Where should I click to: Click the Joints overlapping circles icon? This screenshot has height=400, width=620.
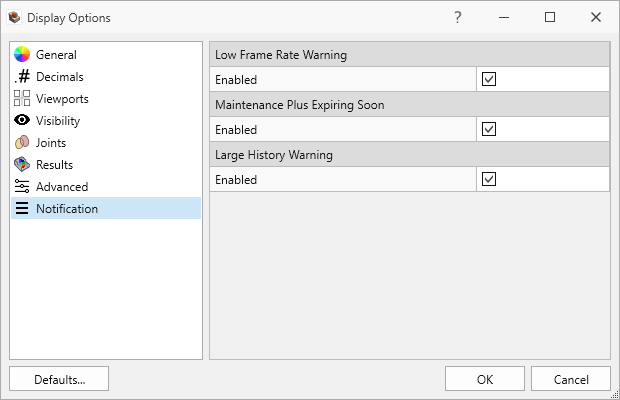point(22,142)
